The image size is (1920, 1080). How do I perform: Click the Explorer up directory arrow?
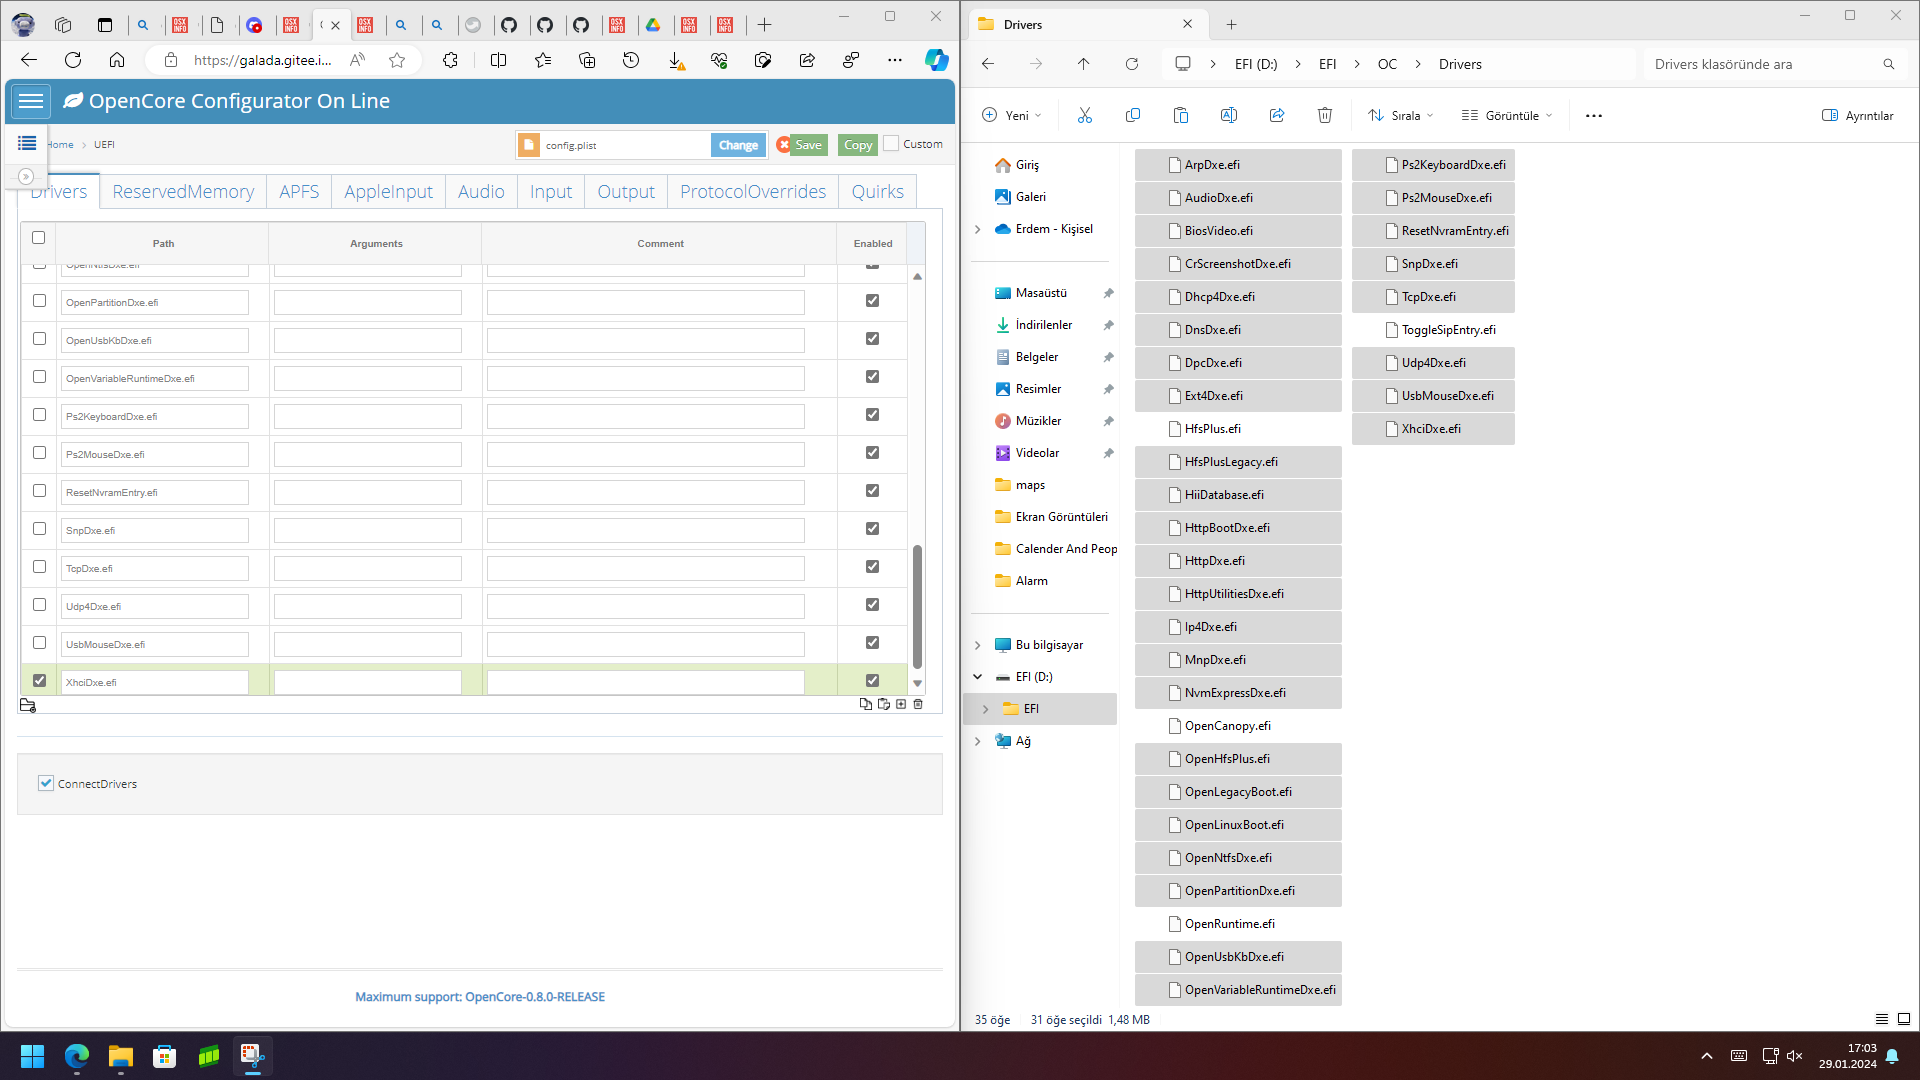point(1084,64)
